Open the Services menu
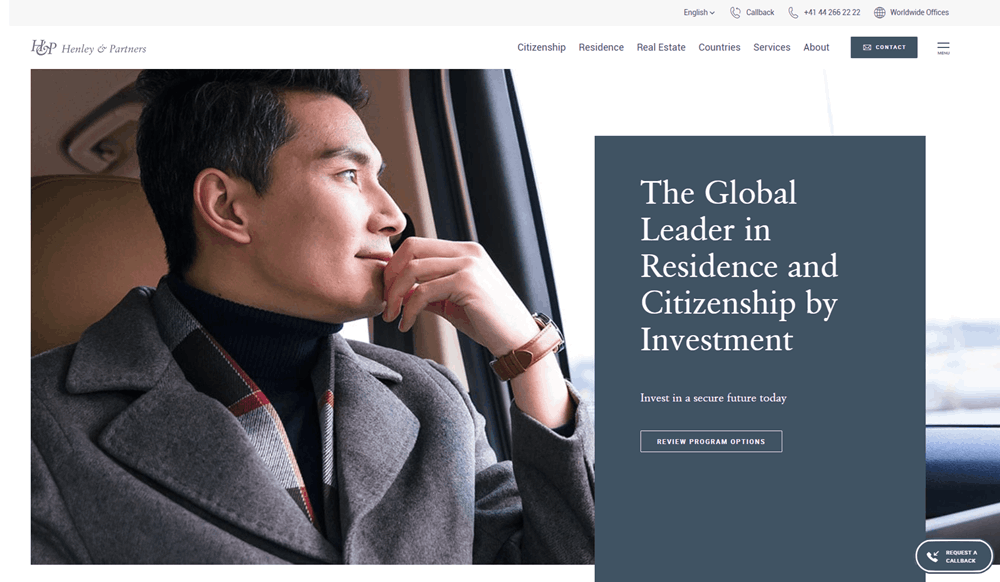 click(772, 47)
